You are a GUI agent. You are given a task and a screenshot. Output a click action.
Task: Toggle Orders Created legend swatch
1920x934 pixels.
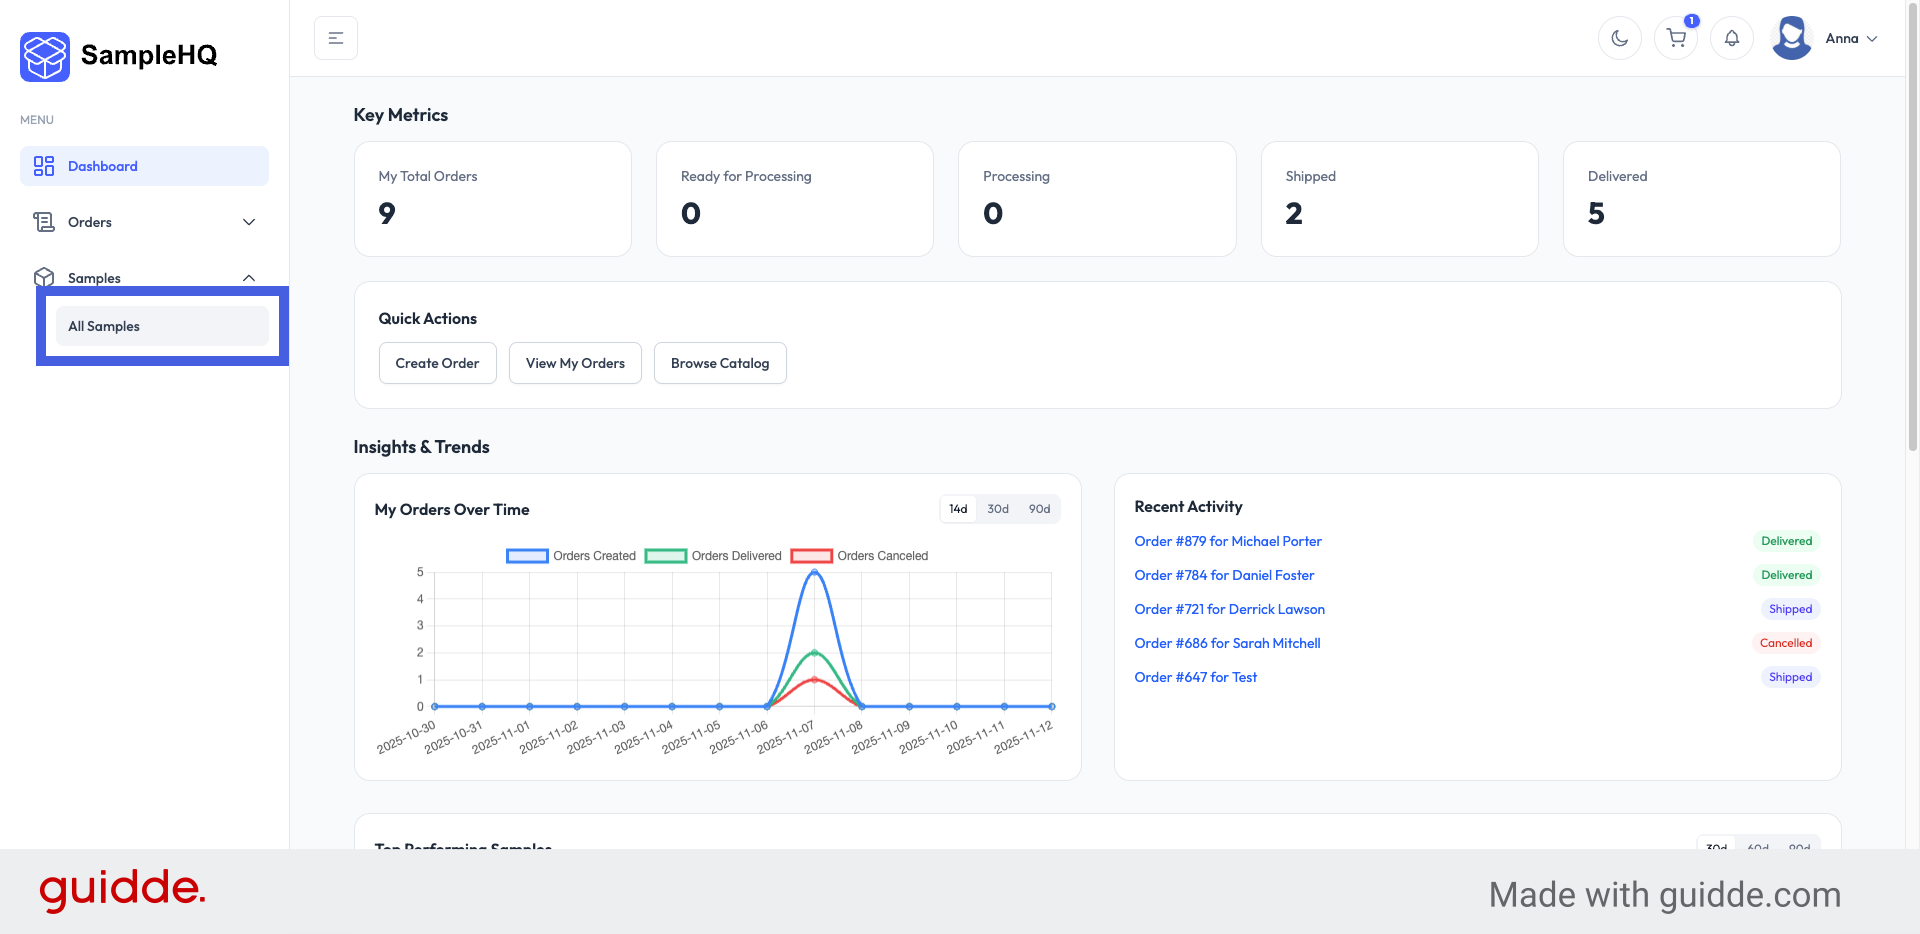pyautogui.click(x=527, y=556)
